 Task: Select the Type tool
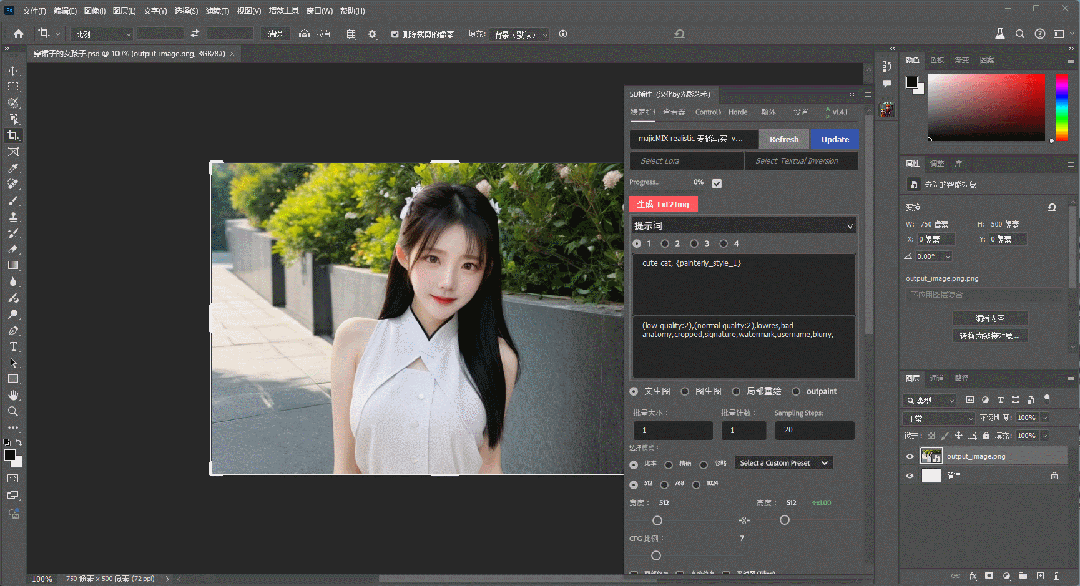click(14, 346)
